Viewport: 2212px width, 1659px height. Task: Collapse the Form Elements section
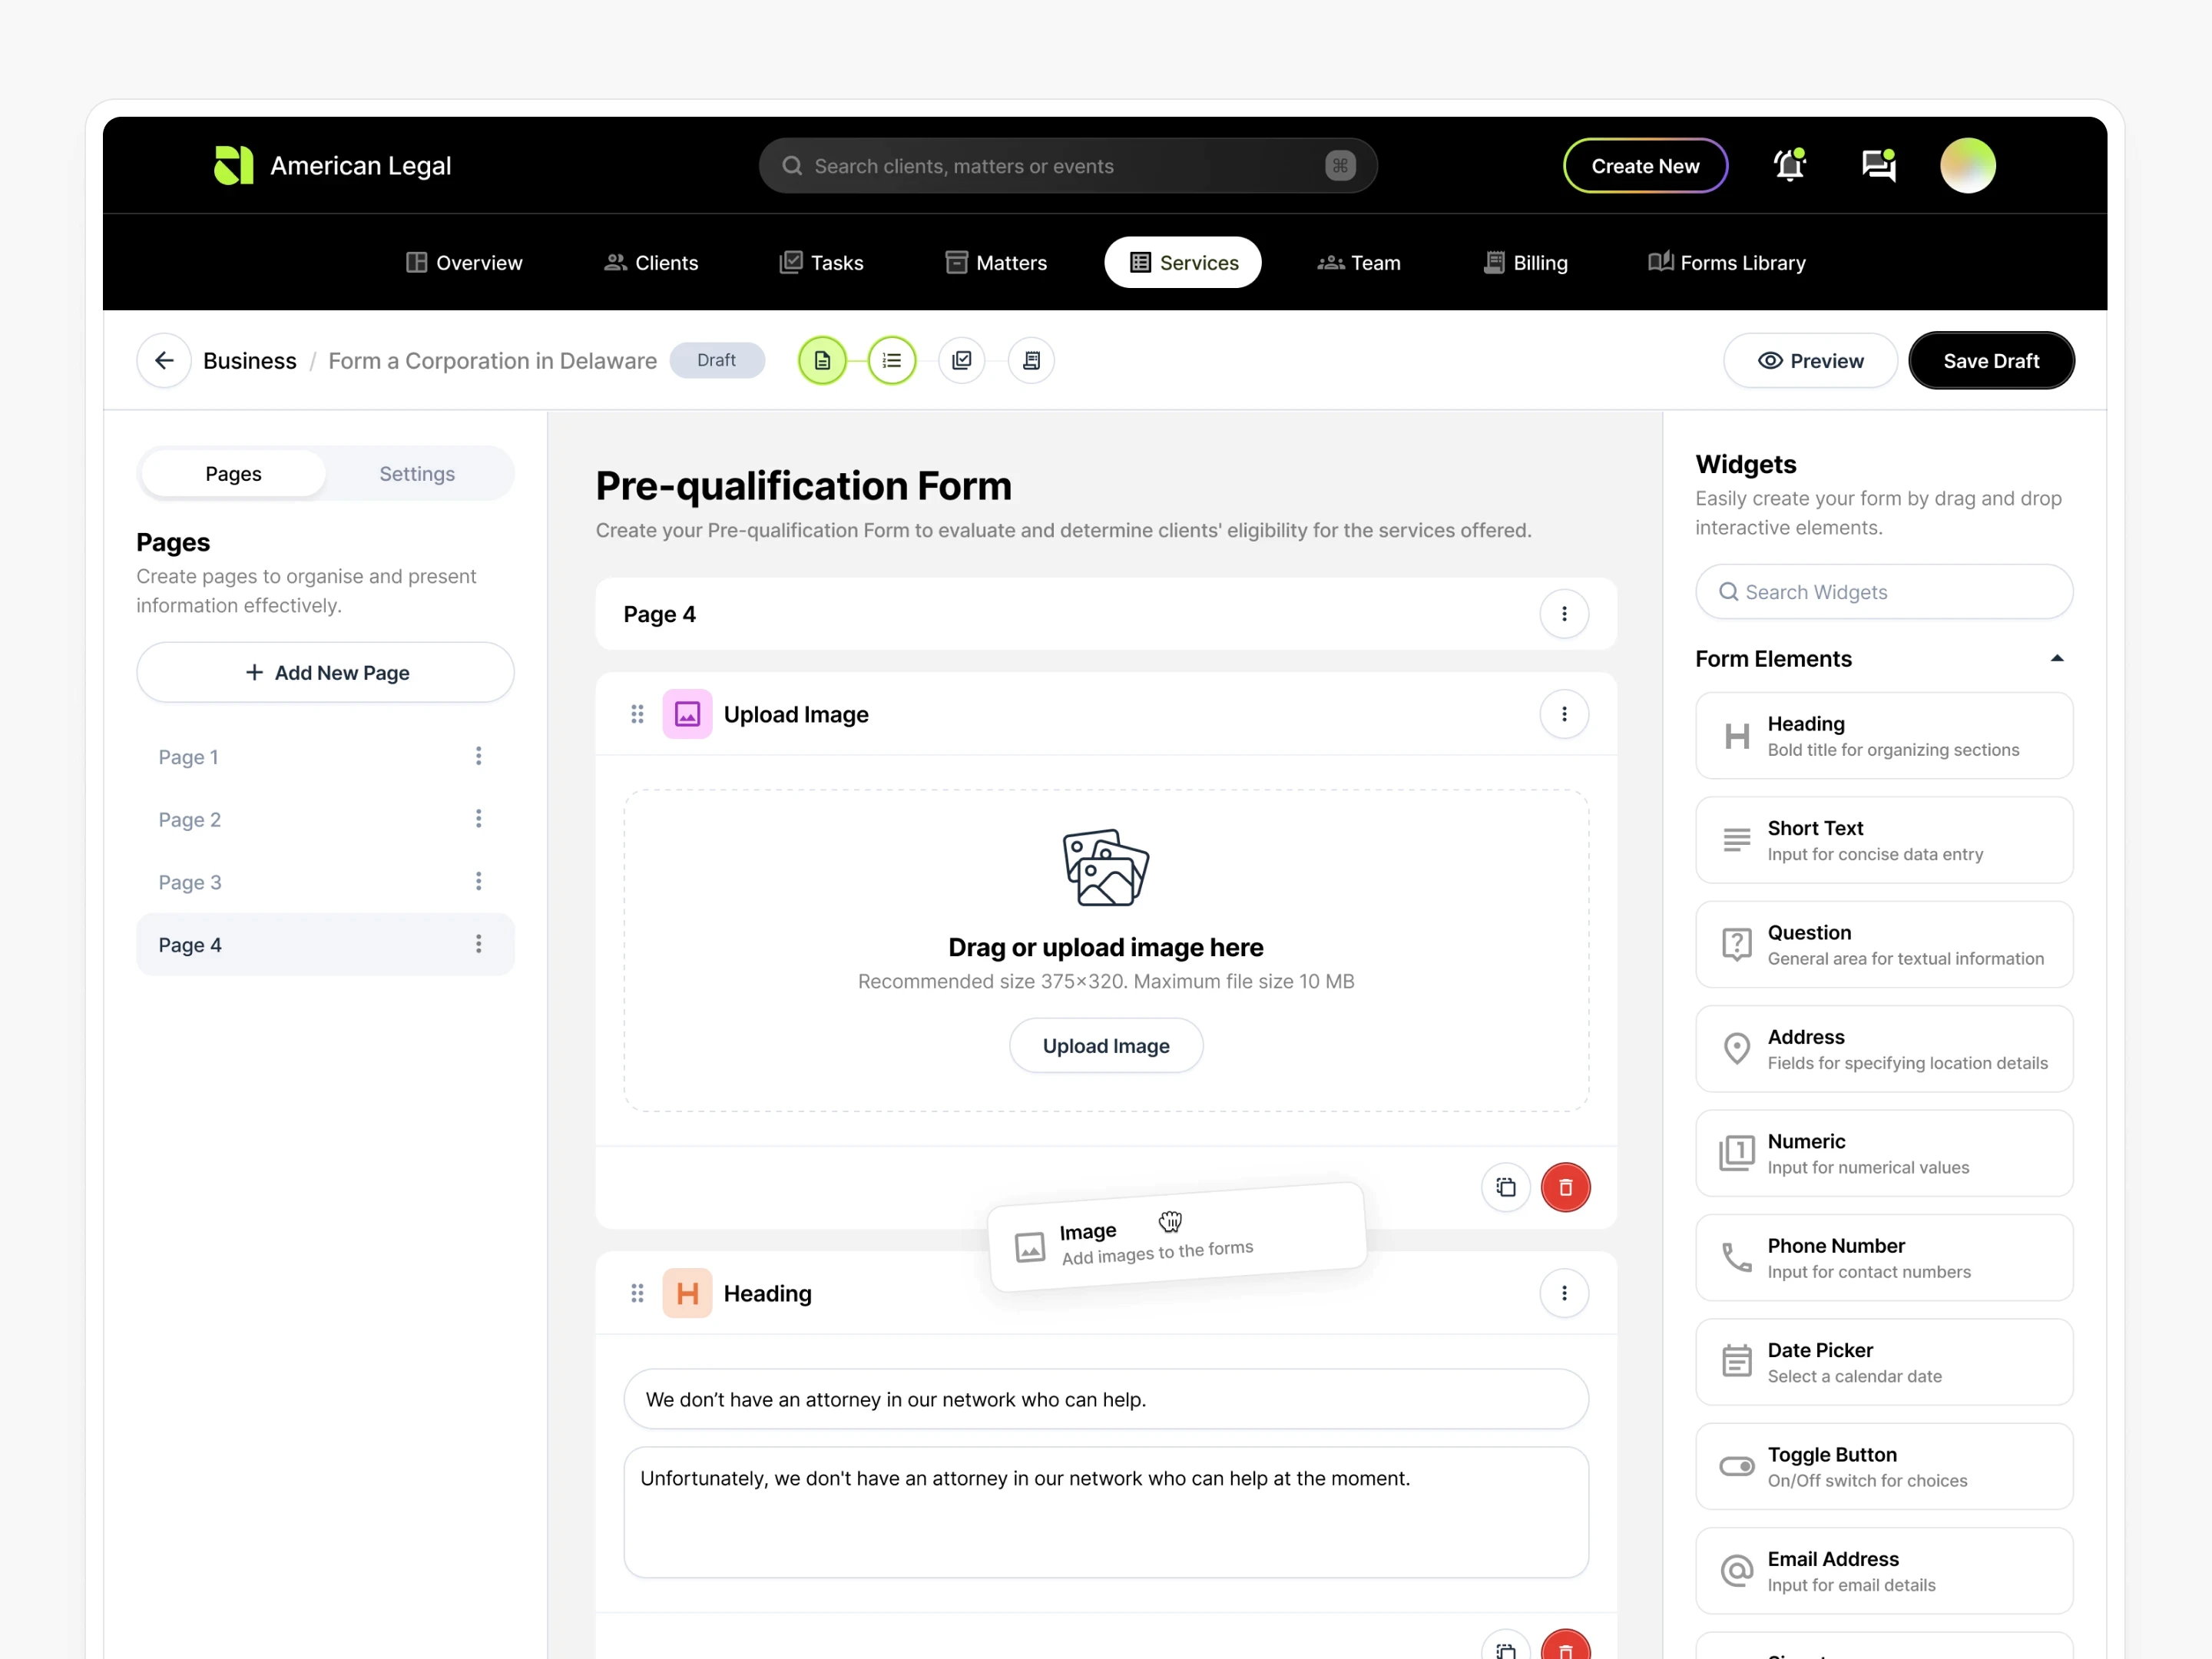point(2056,658)
